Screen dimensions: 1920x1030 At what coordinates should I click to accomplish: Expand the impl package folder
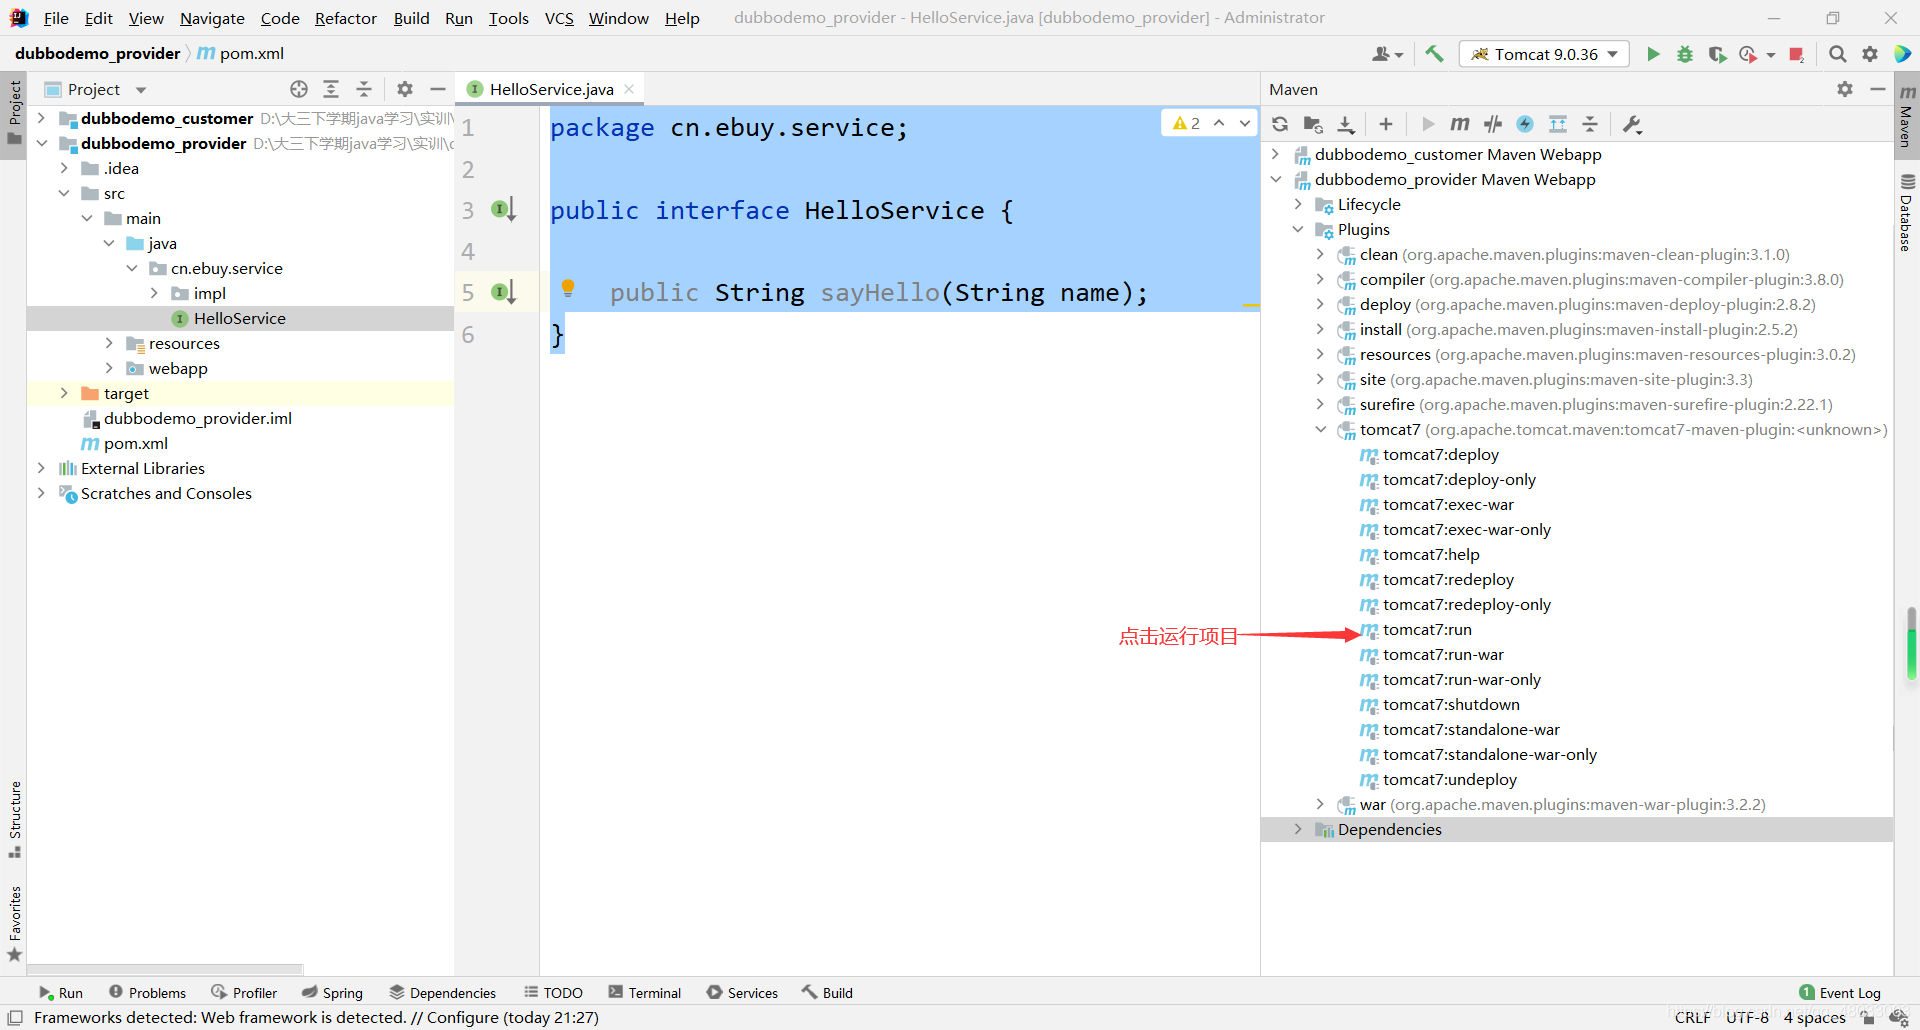[x=154, y=293]
